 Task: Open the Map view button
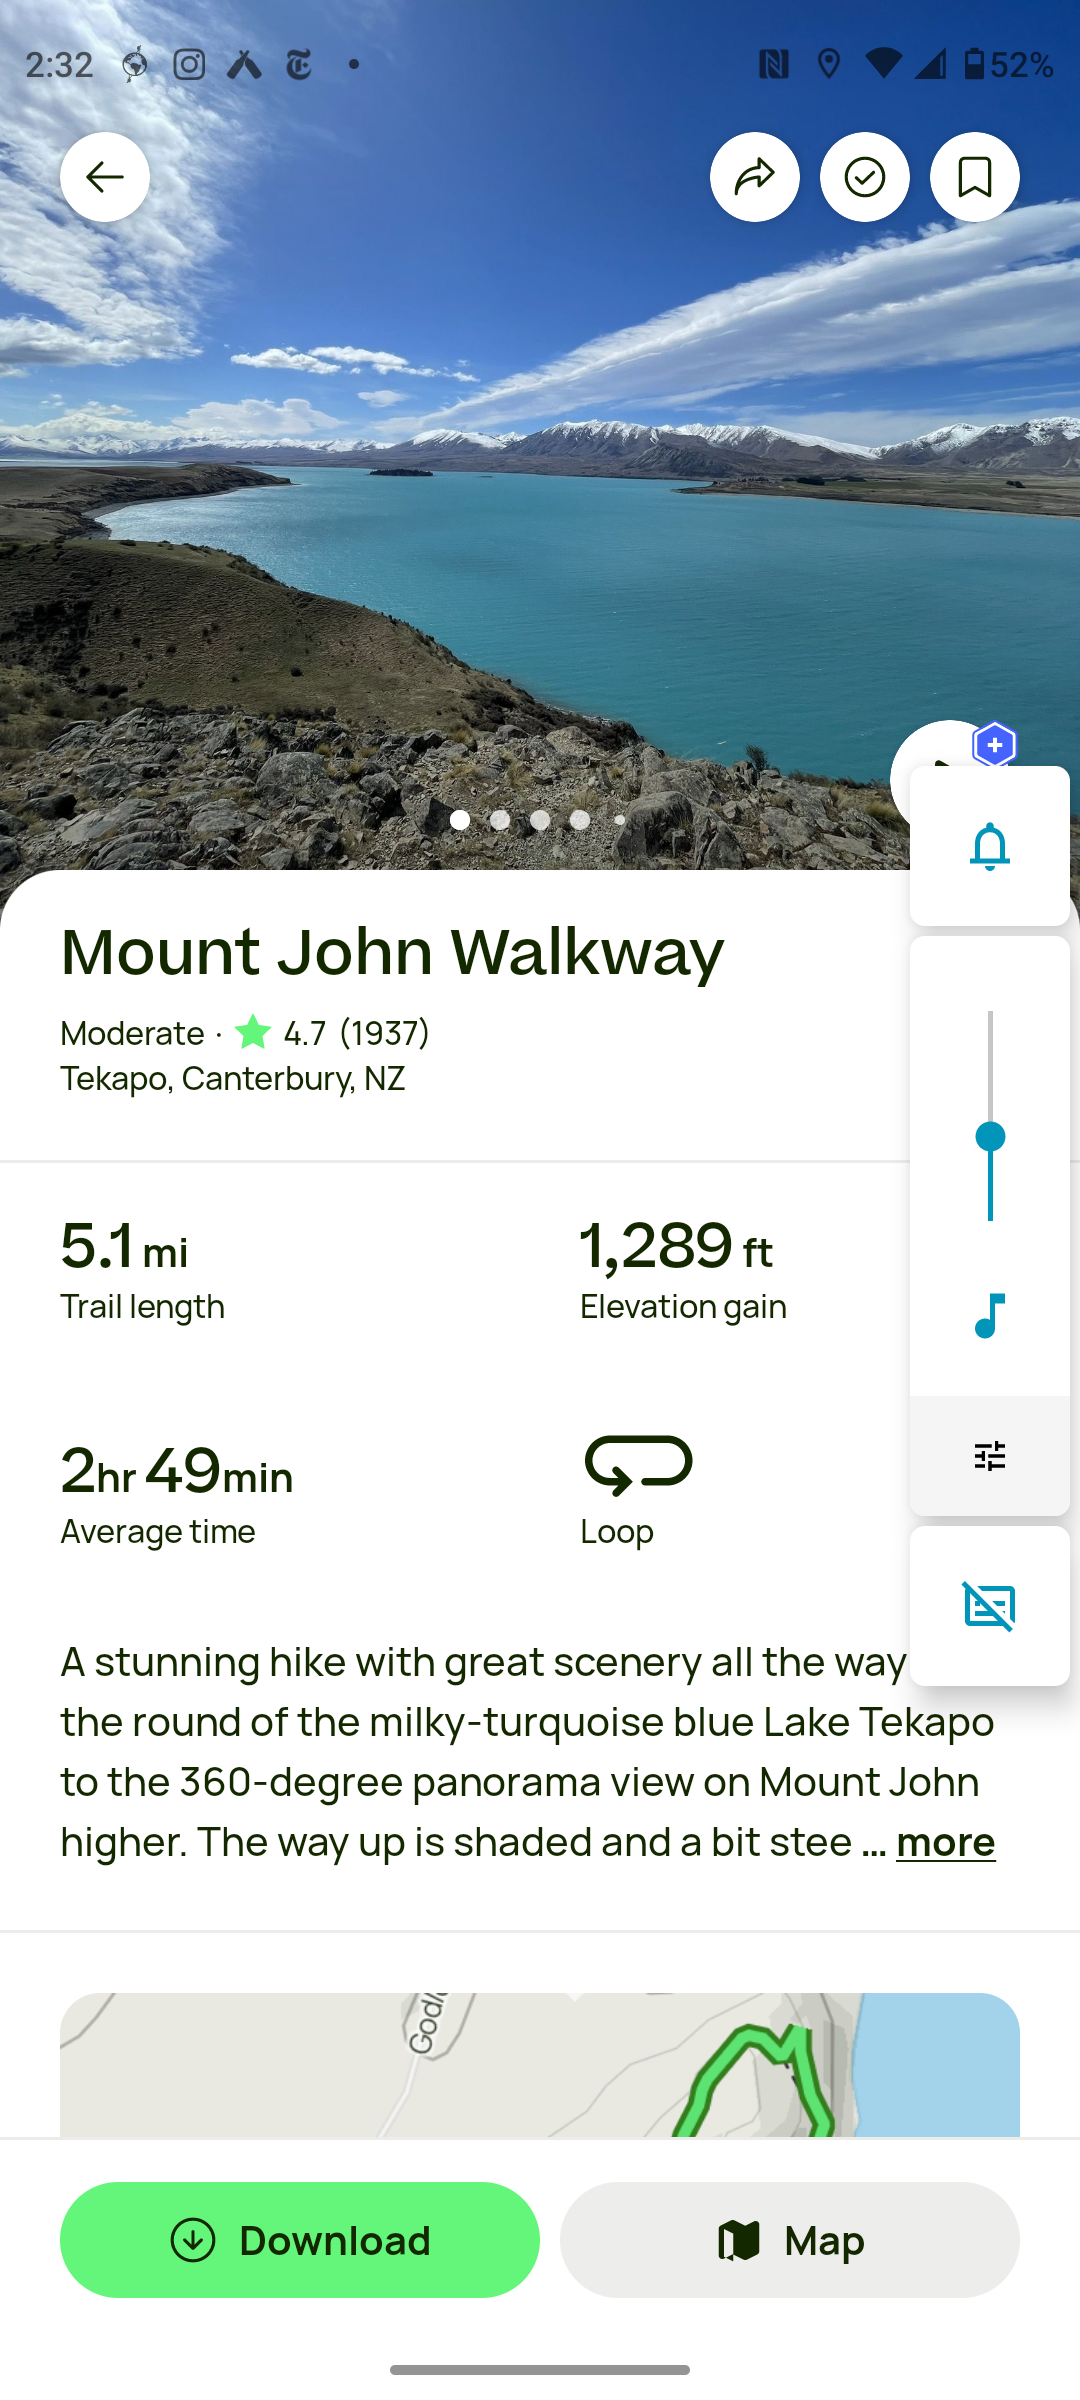[790, 2240]
